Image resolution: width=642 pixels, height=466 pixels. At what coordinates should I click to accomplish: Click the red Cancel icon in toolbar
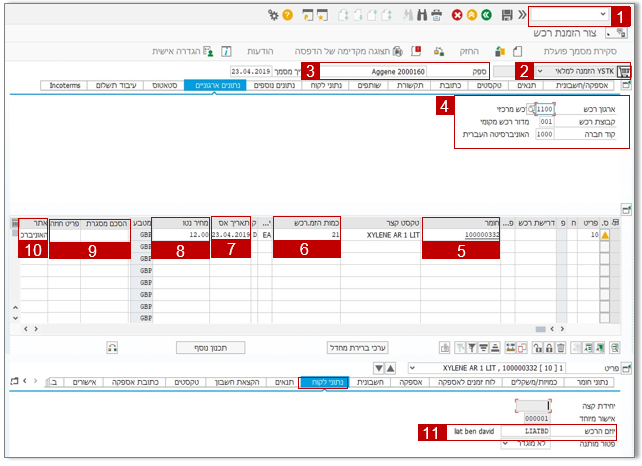click(x=457, y=15)
